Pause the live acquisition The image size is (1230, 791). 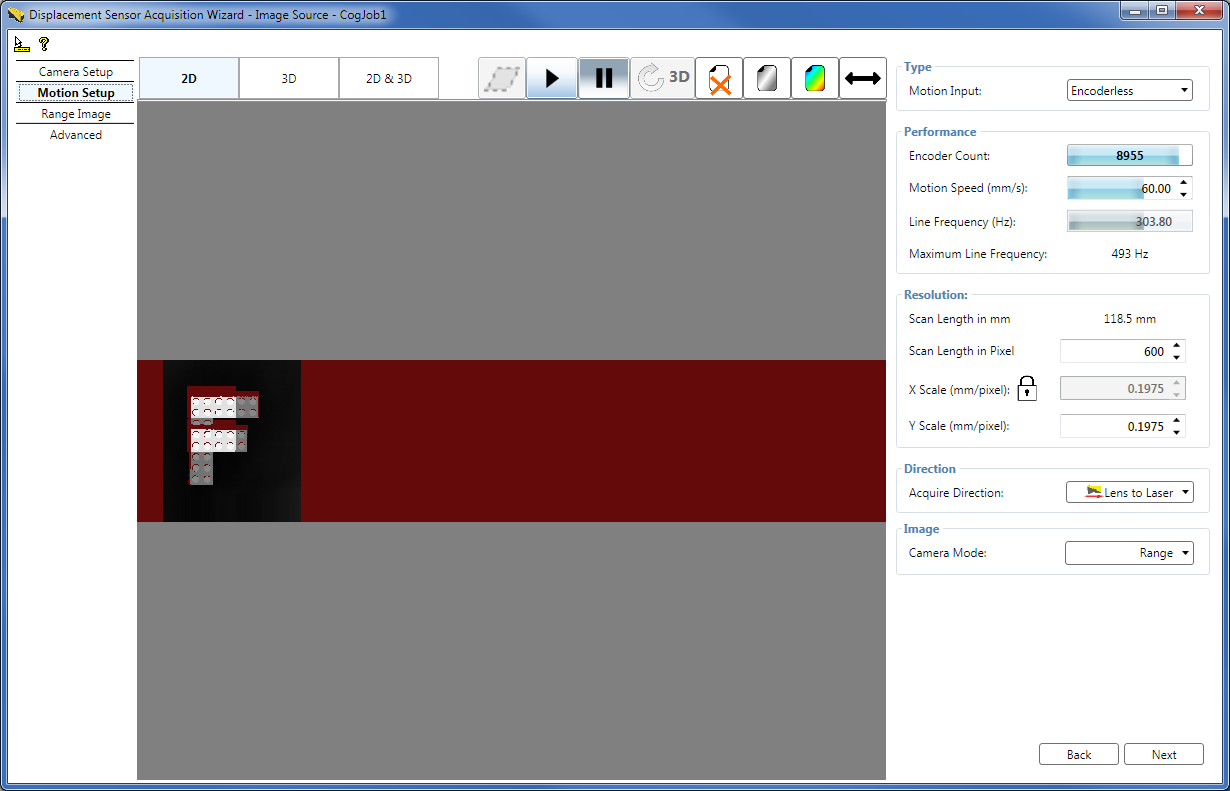tap(604, 77)
